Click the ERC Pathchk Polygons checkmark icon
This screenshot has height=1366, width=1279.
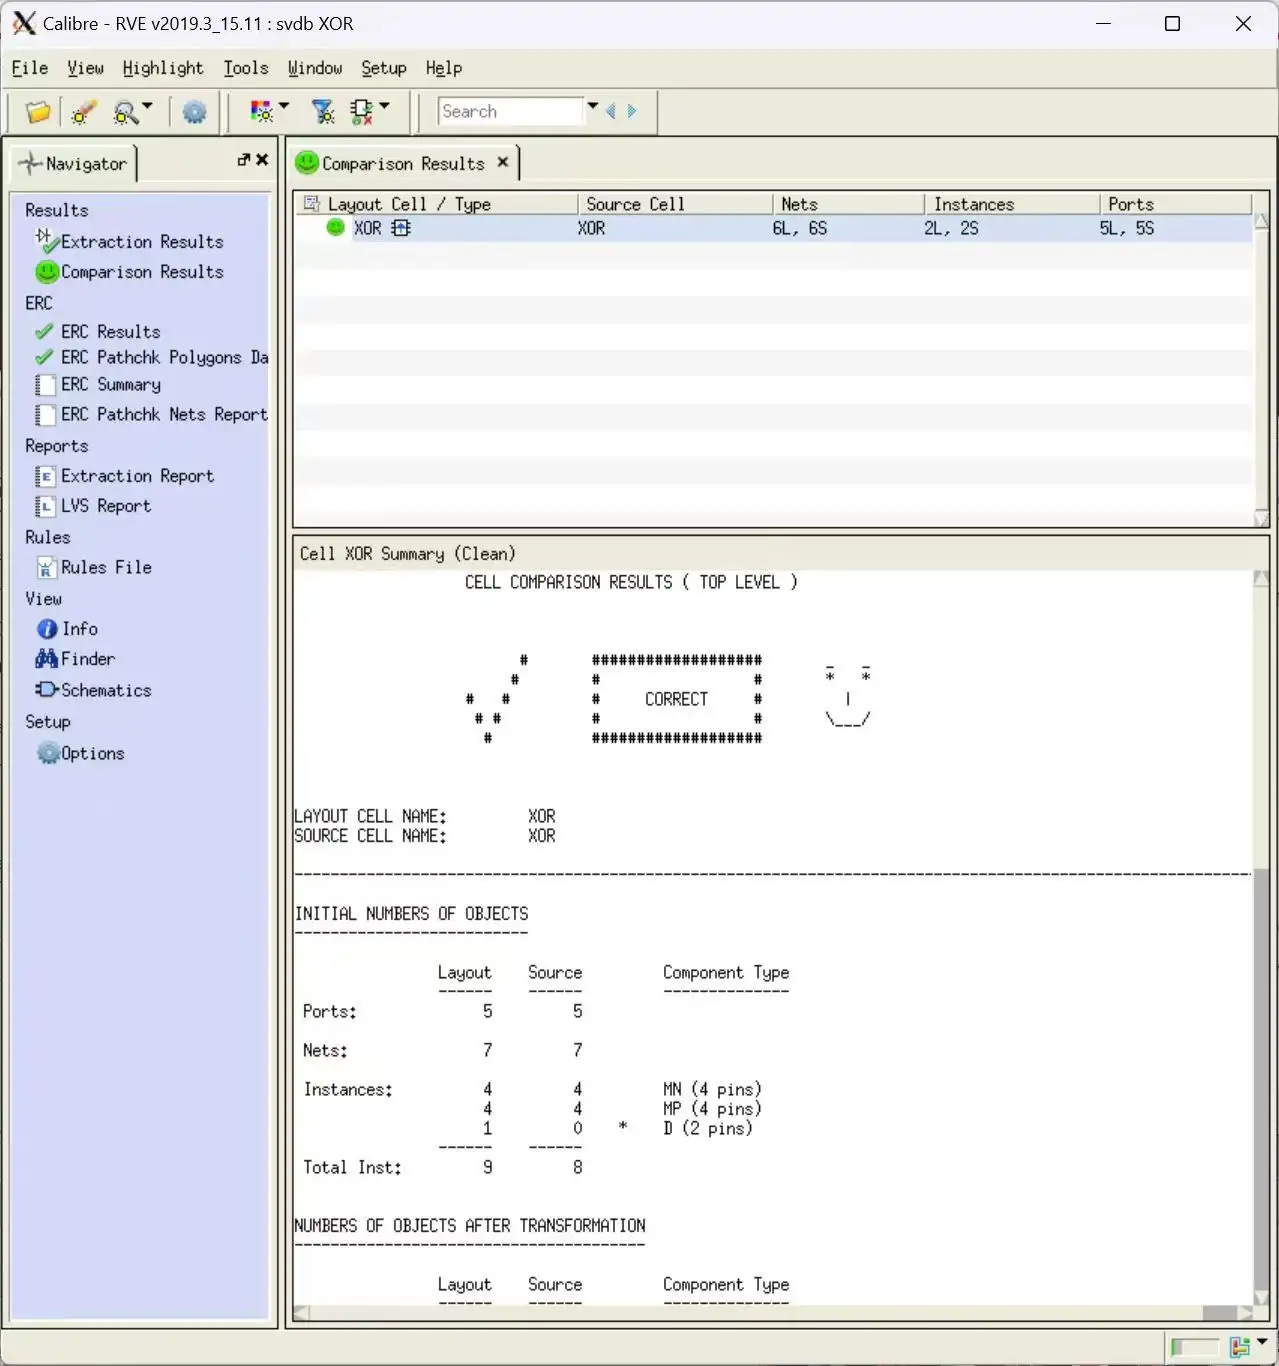tap(44, 357)
